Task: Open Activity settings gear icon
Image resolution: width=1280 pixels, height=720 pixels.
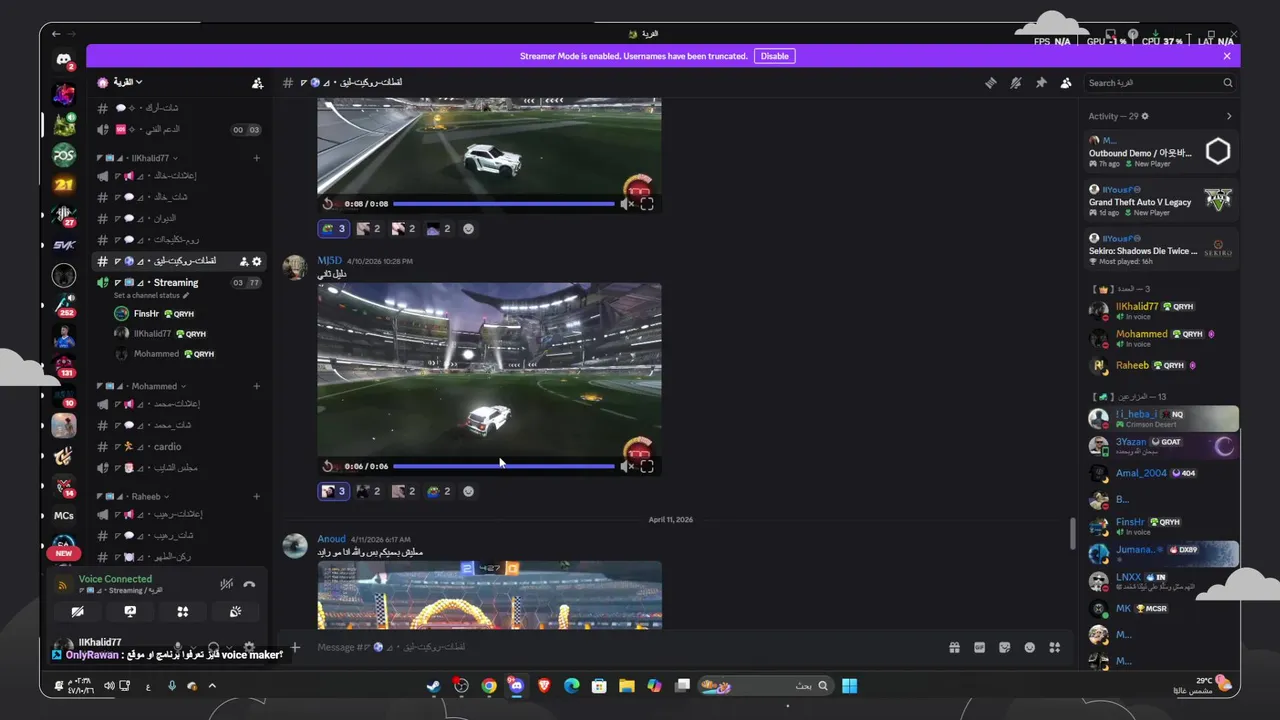Action: point(1145,116)
